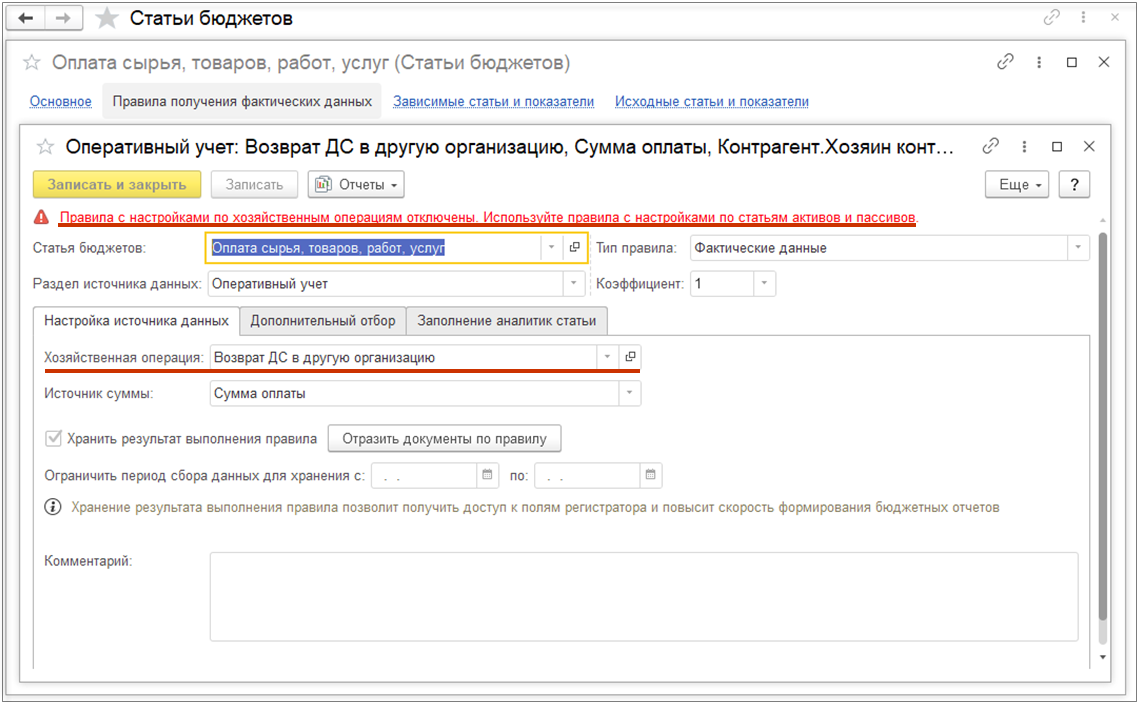Click period end date field

[x=588, y=476]
